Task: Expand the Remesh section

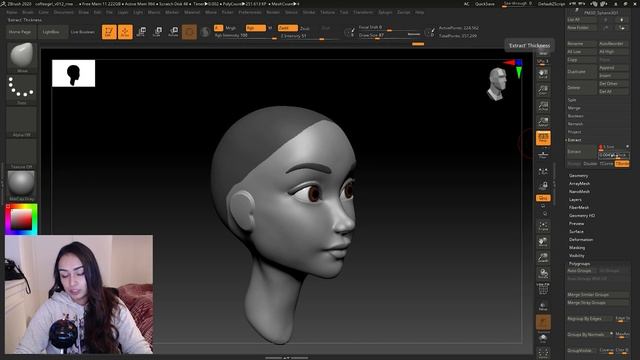Action: click(576, 124)
